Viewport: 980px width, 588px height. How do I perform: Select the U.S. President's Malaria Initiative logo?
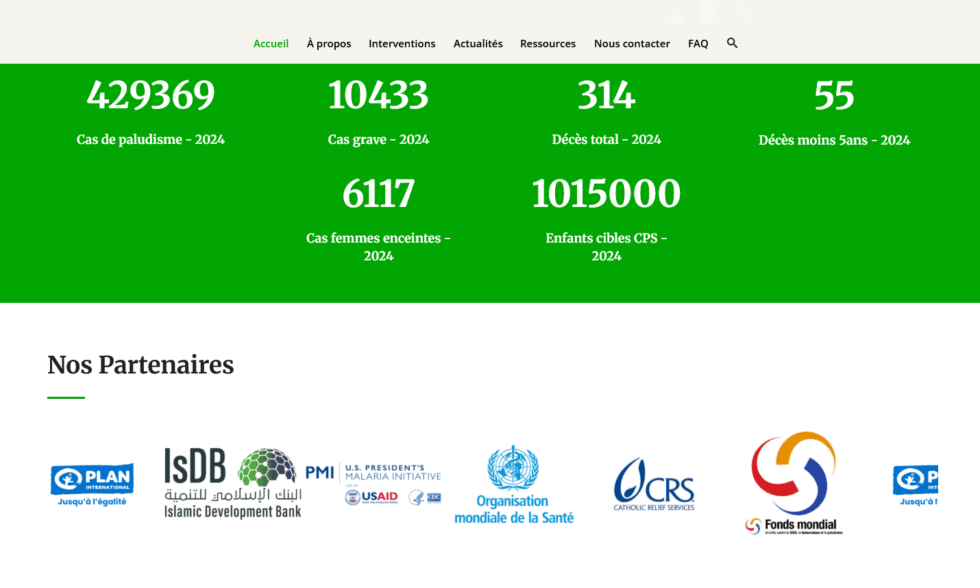click(x=373, y=483)
